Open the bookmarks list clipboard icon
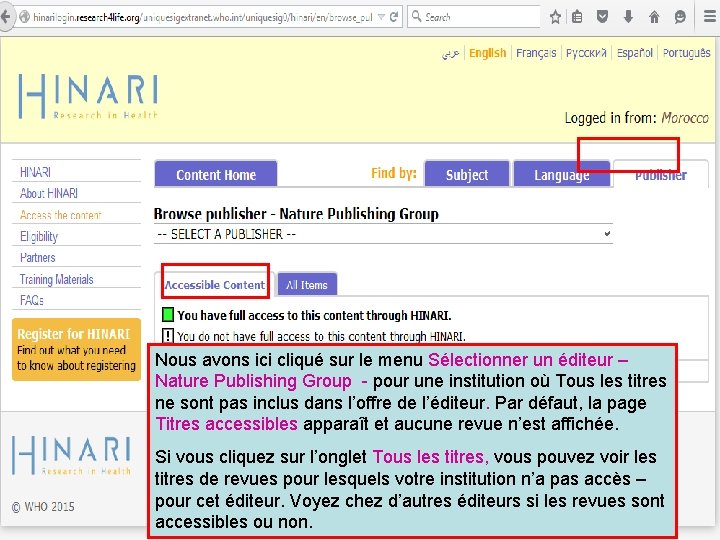Image resolution: width=720 pixels, height=540 pixels. click(577, 17)
